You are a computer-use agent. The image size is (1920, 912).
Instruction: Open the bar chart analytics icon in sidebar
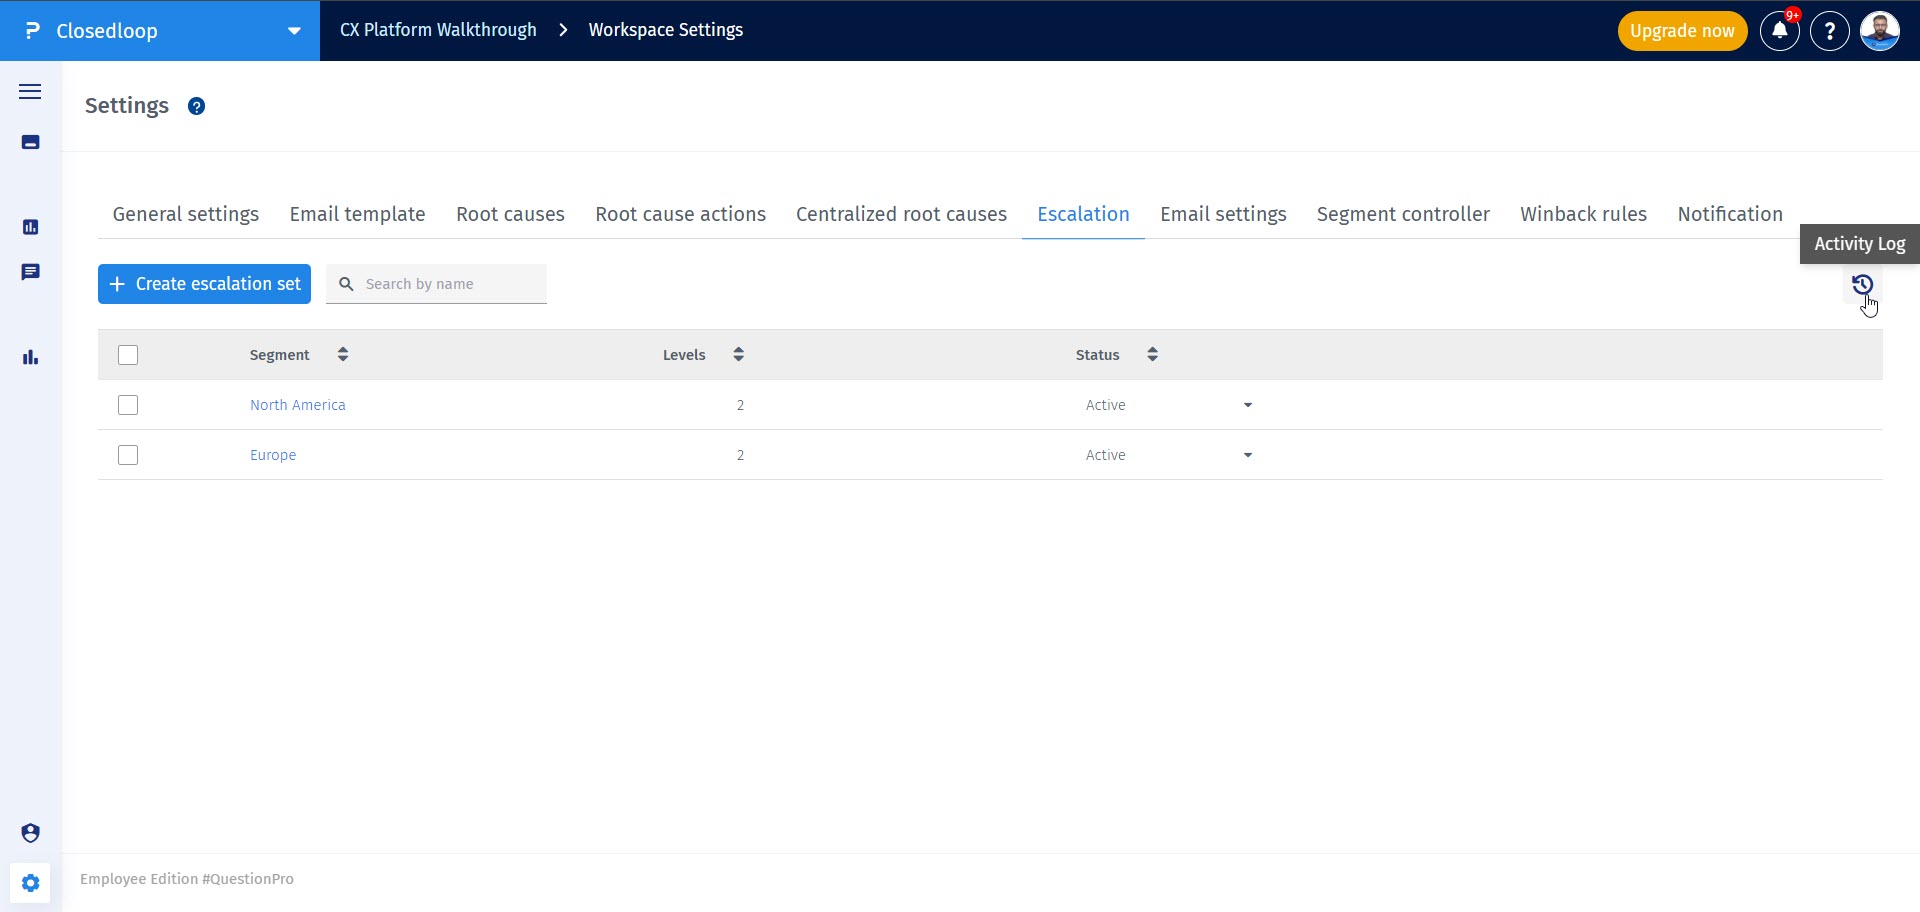(x=30, y=357)
